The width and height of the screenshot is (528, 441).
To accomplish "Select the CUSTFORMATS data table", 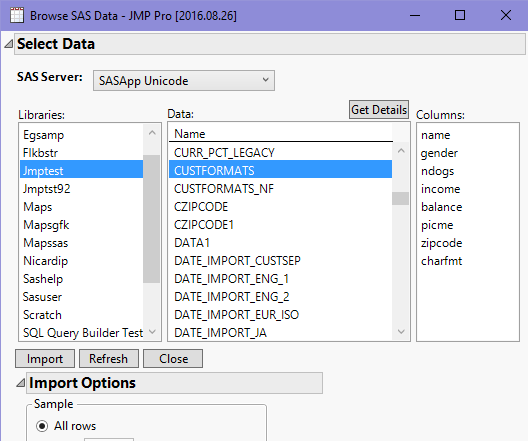I will click(x=280, y=169).
